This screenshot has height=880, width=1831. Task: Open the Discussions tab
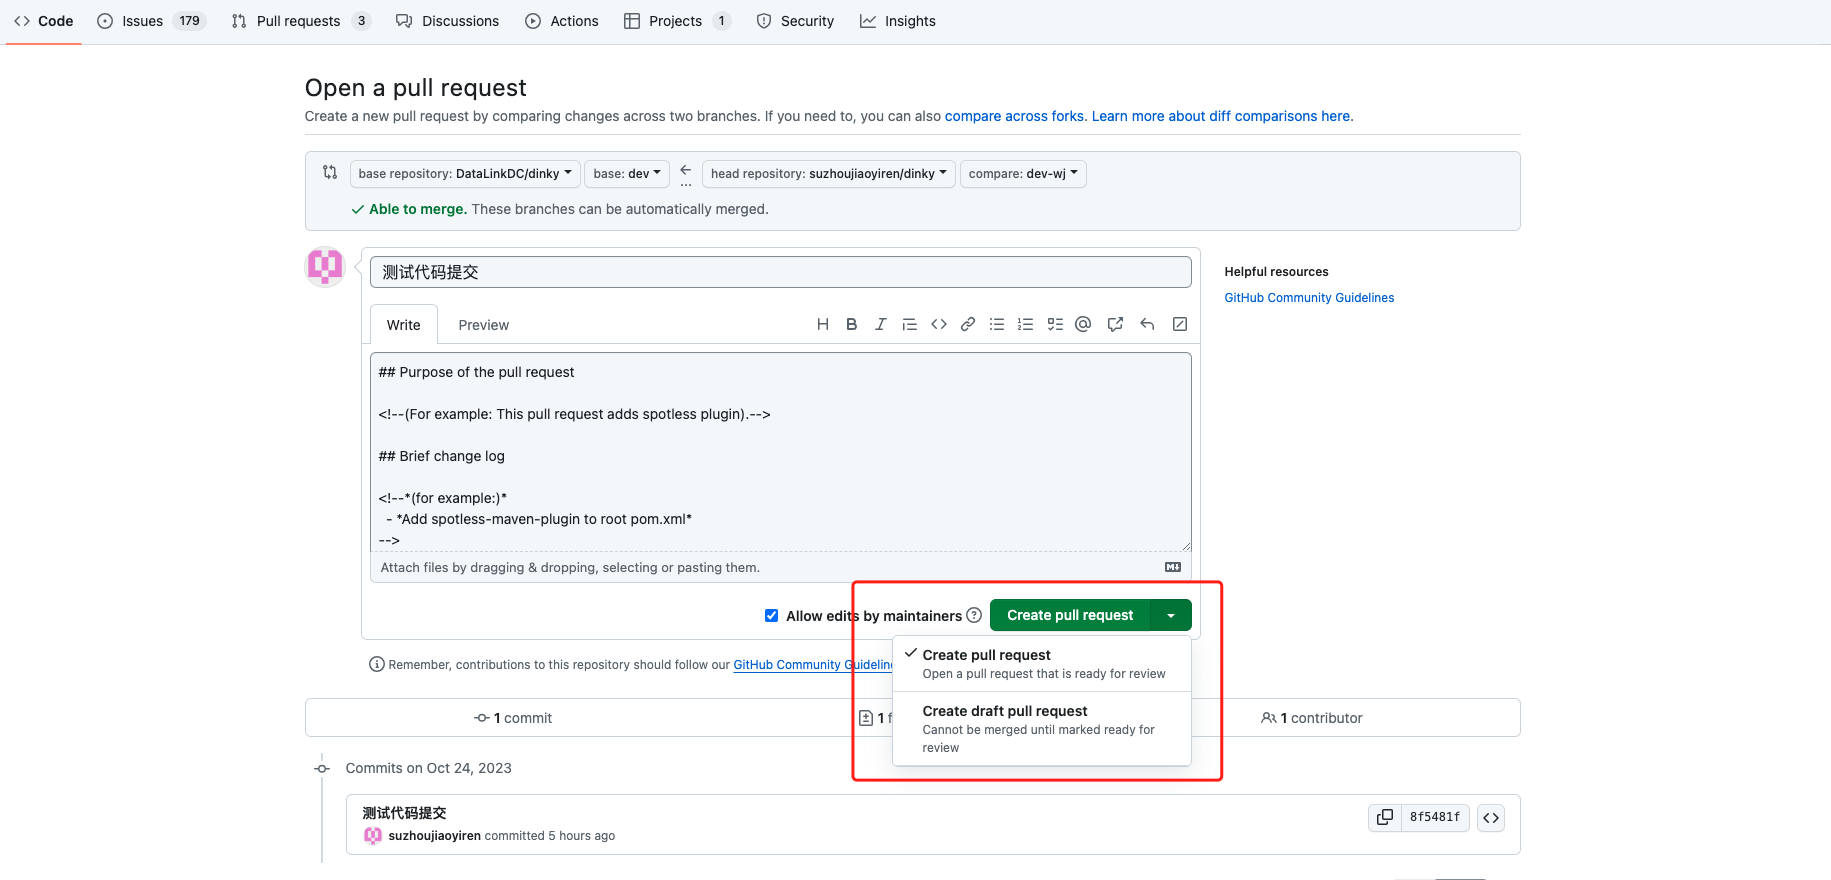[448, 21]
